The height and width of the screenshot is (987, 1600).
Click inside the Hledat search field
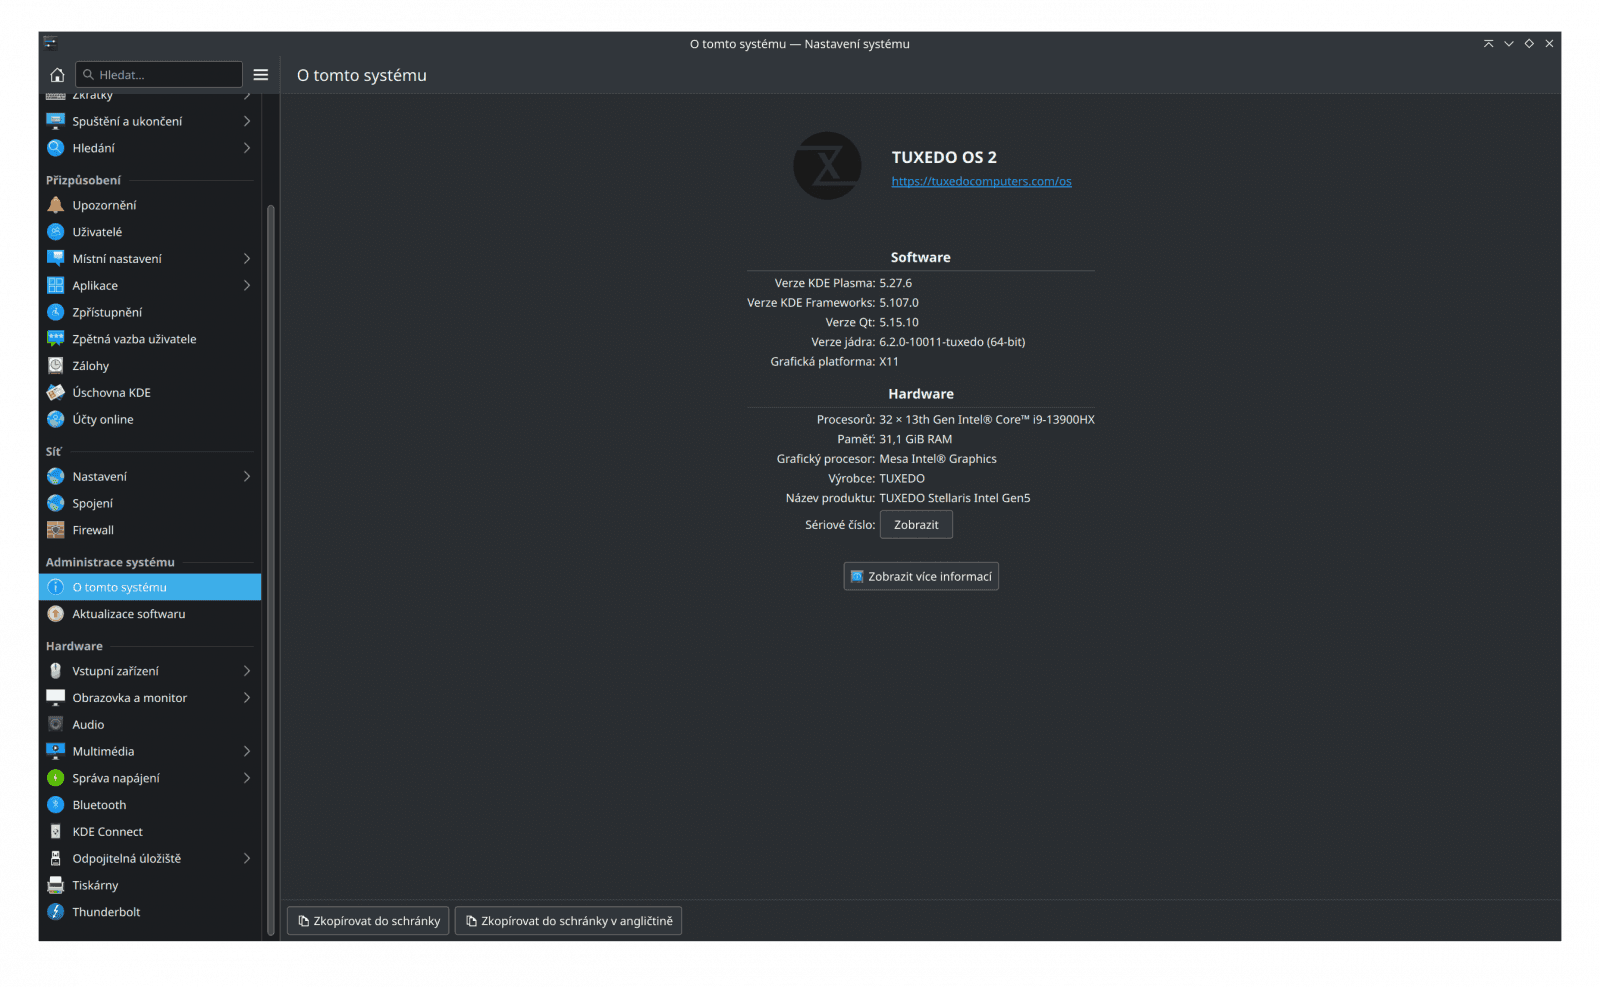(x=158, y=74)
